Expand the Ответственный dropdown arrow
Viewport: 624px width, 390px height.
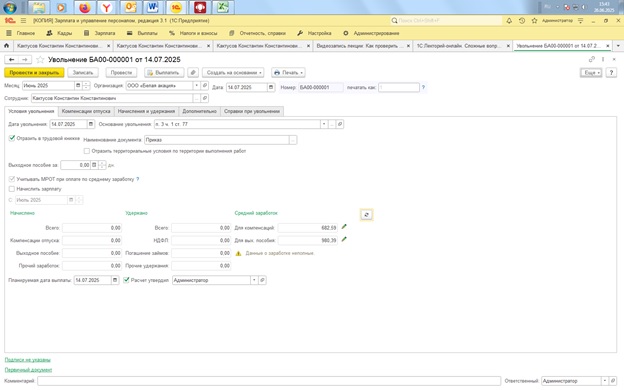pos(604,381)
